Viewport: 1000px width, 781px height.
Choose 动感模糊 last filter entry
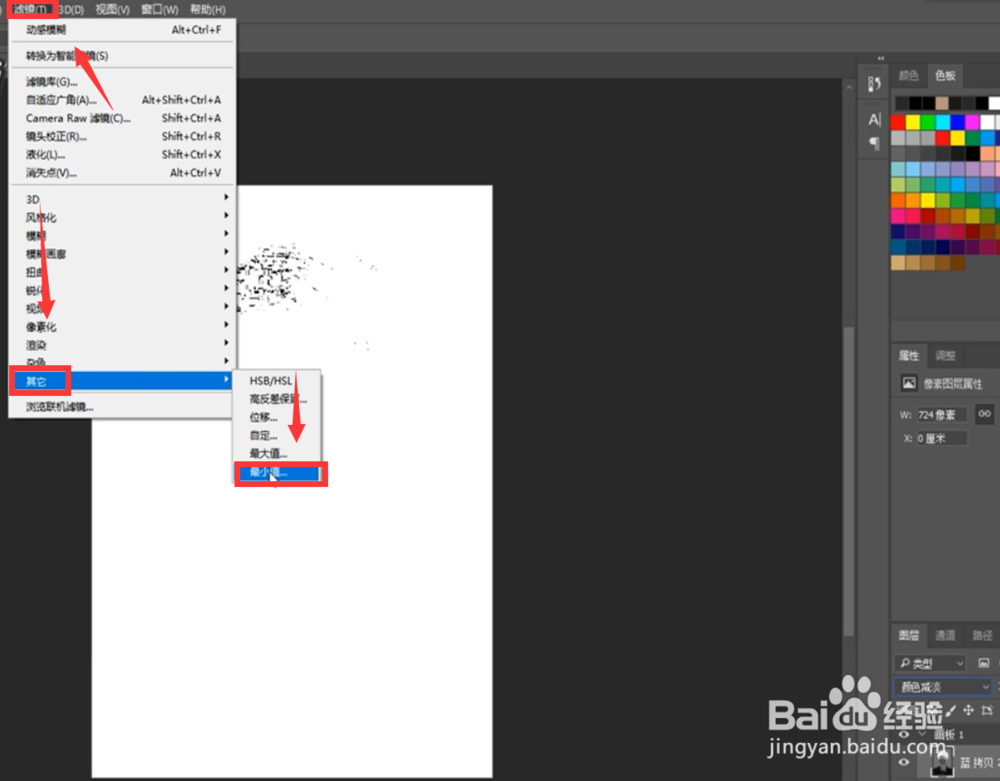[121, 29]
